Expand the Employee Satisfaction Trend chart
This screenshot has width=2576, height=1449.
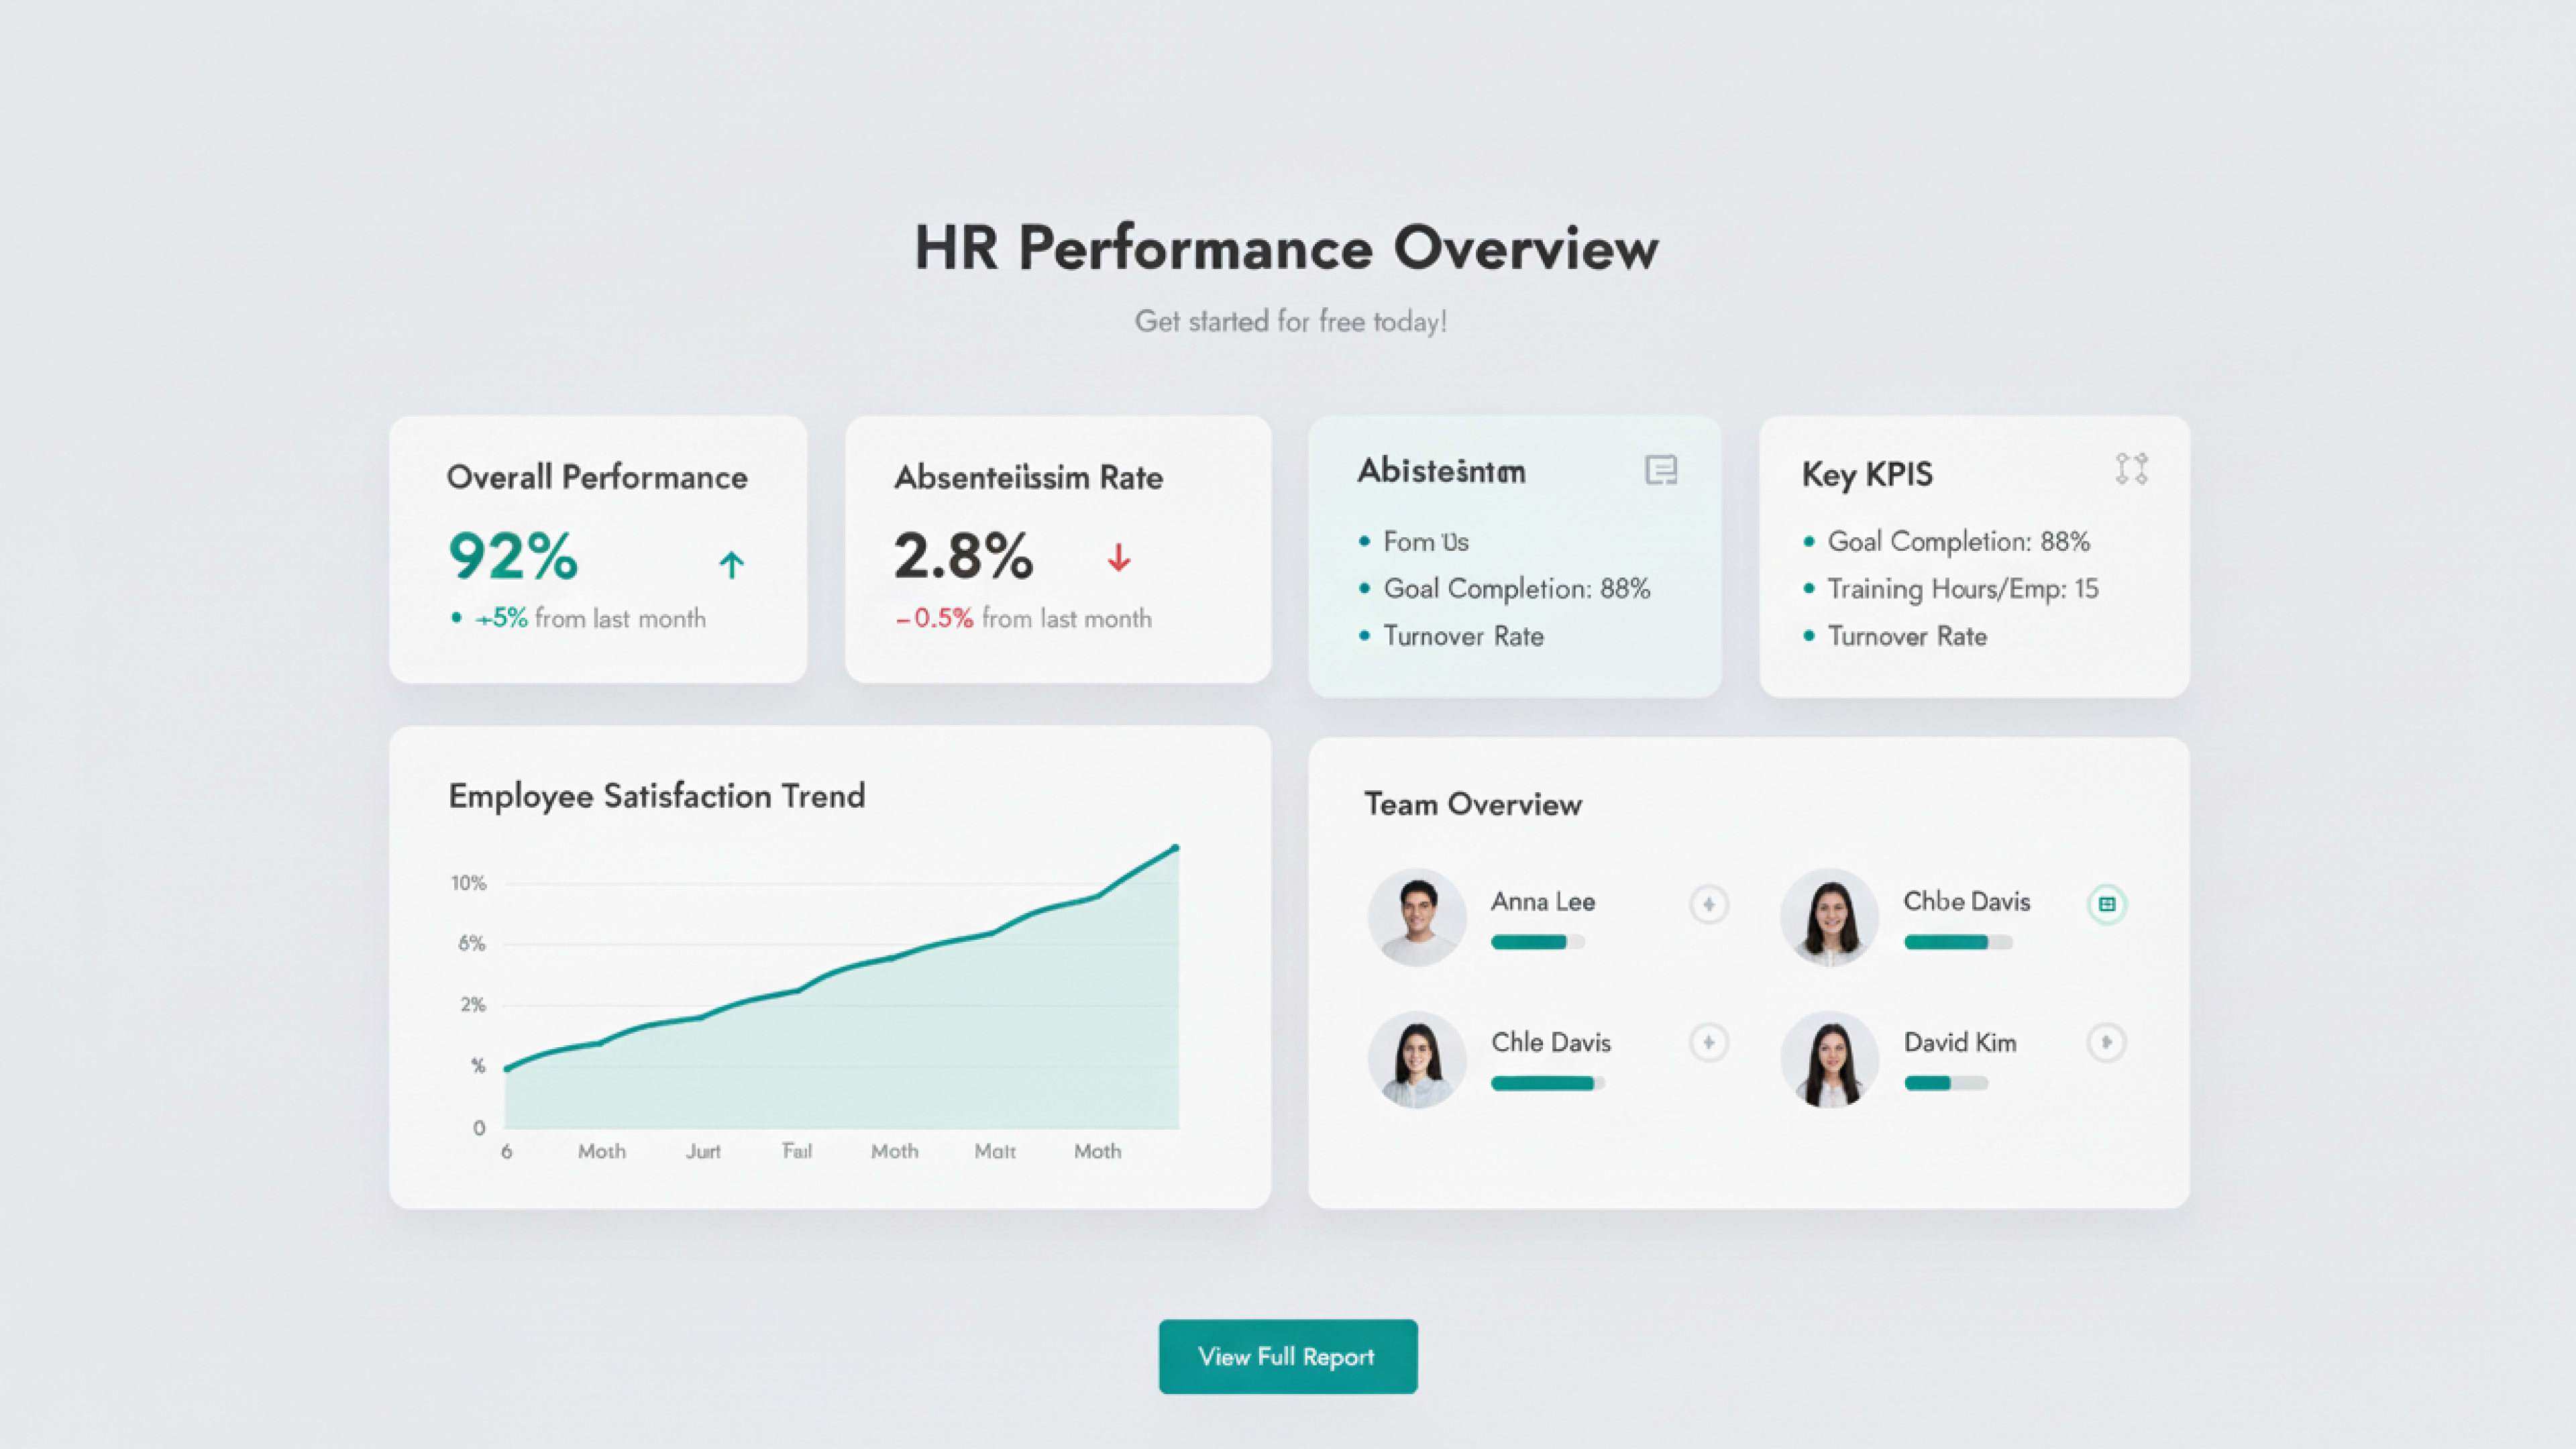pyautogui.click(x=656, y=797)
